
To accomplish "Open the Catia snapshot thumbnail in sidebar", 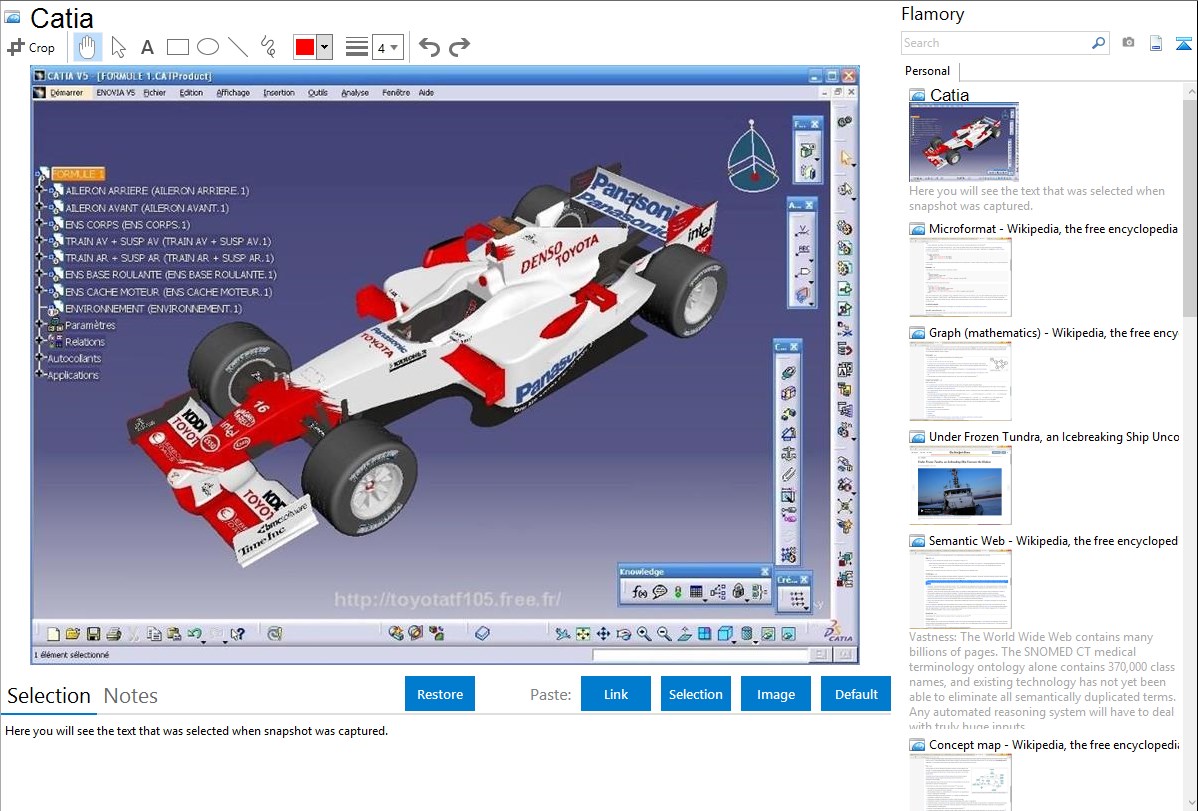I will click(x=963, y=143).
